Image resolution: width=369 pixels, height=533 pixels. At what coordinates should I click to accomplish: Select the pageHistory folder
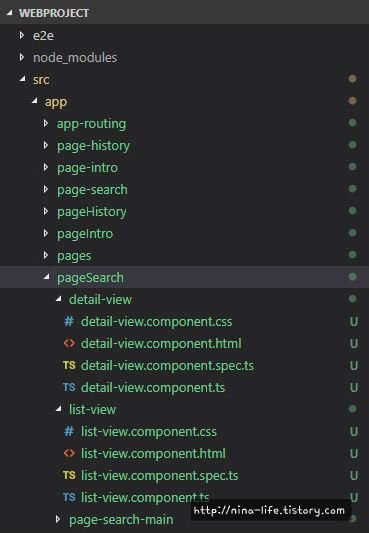(x=92, y=212)
